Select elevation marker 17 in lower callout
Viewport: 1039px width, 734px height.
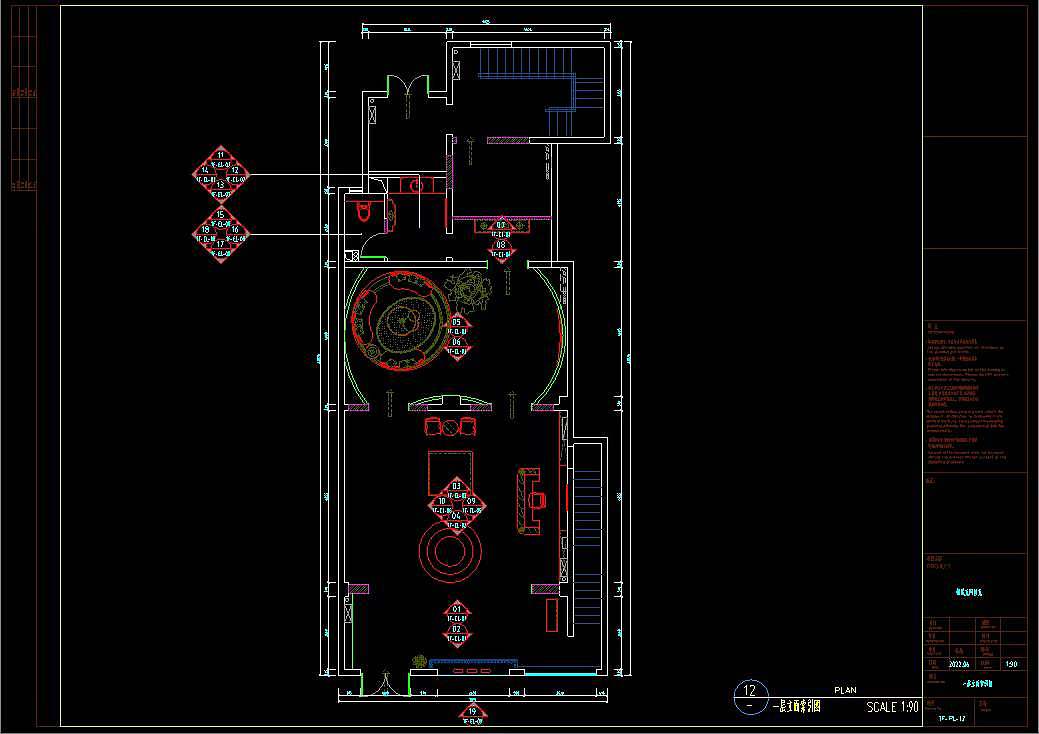point(221,249)
